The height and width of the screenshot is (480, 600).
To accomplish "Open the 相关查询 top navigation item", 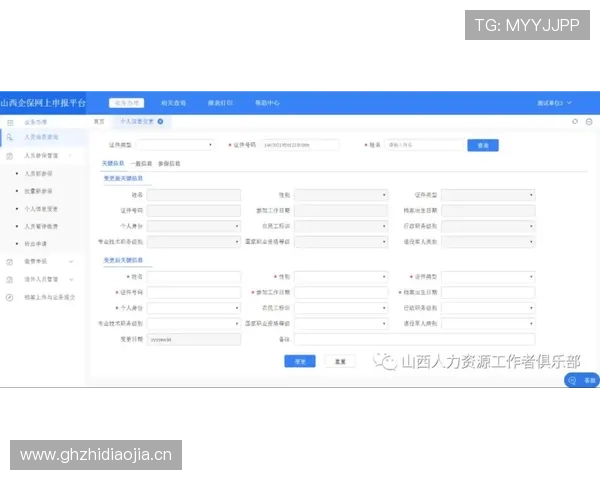I will pos(173,103).
